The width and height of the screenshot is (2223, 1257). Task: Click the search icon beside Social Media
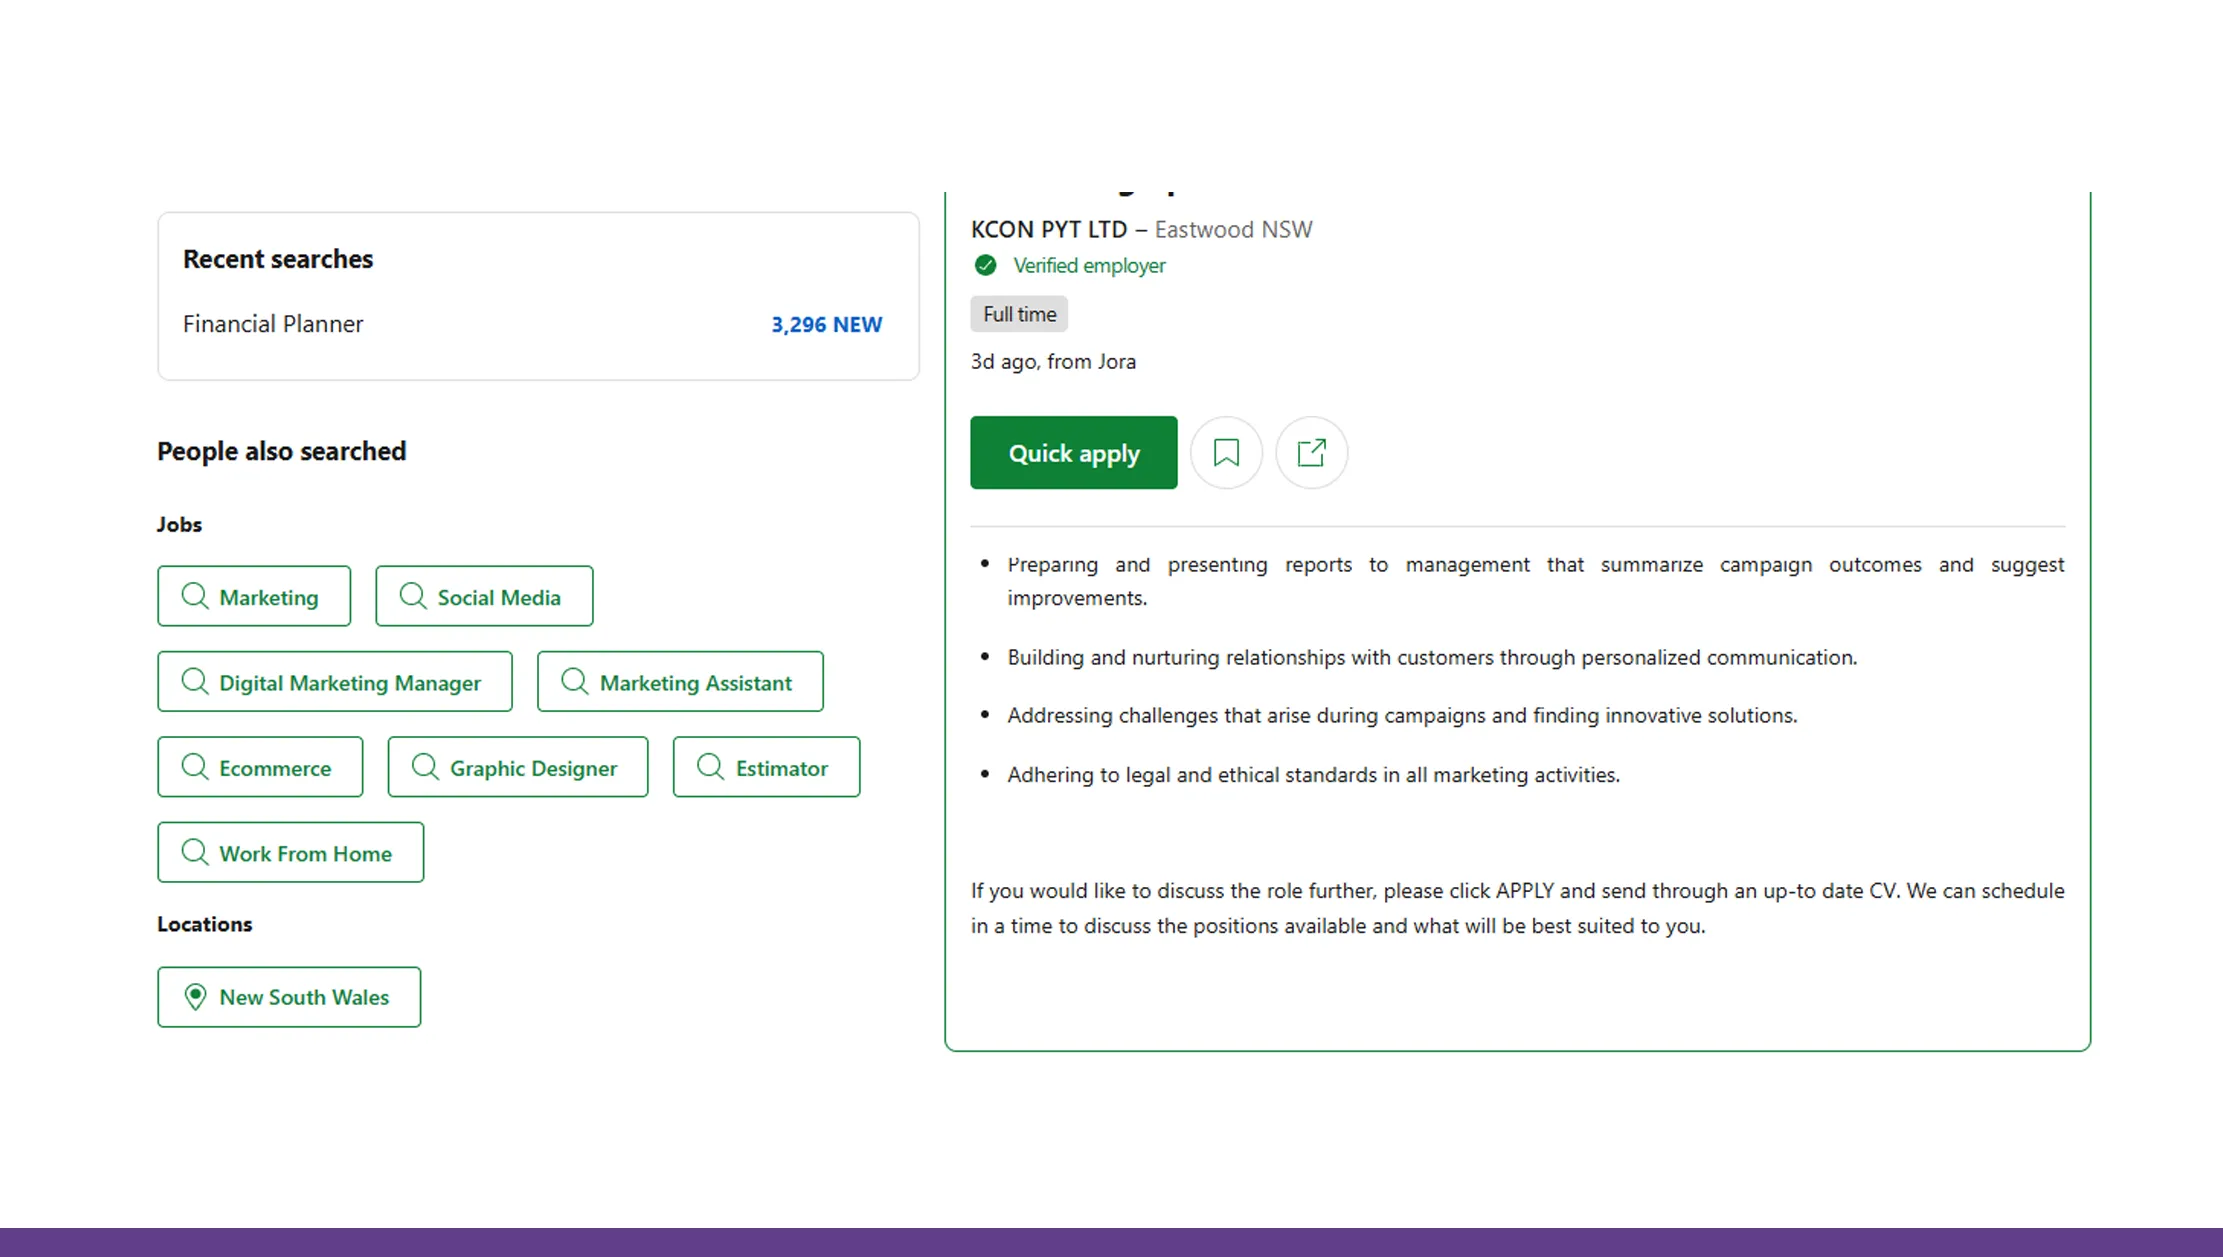coord(413,596)
